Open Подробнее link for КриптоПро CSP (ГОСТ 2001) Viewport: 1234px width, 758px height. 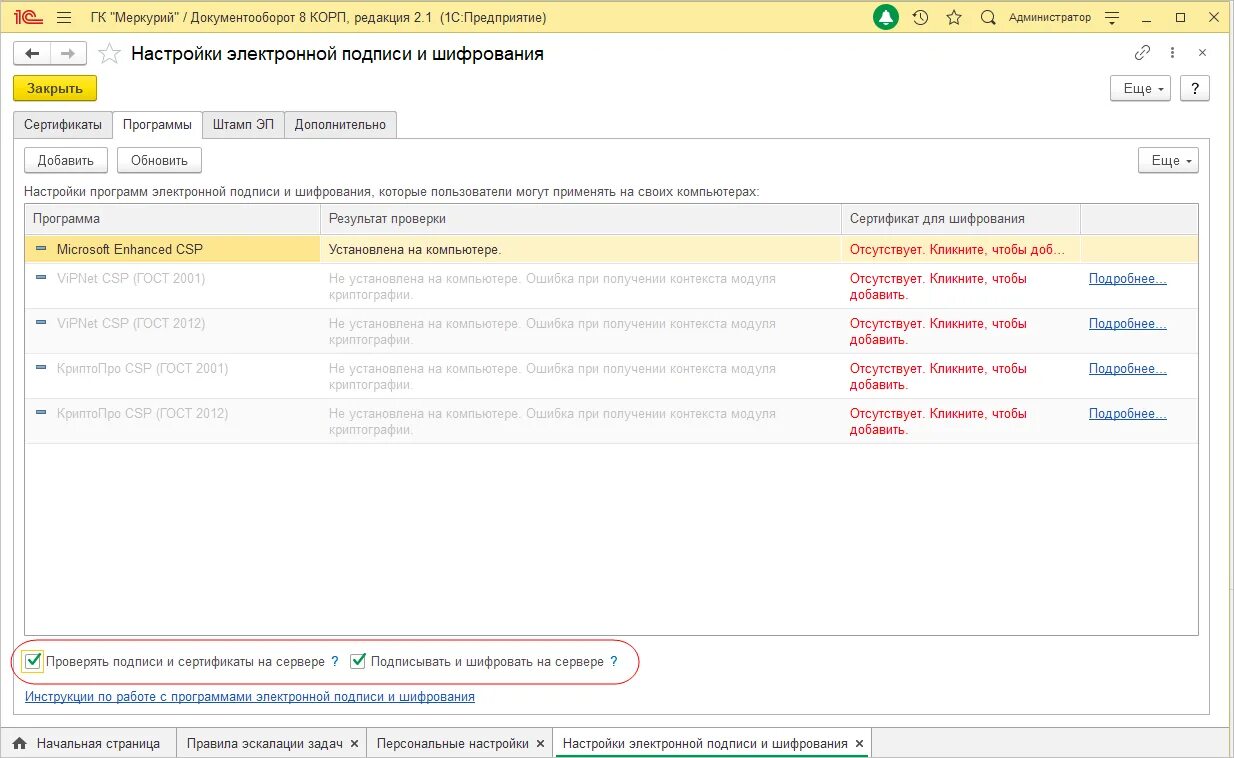point(1128,369)
